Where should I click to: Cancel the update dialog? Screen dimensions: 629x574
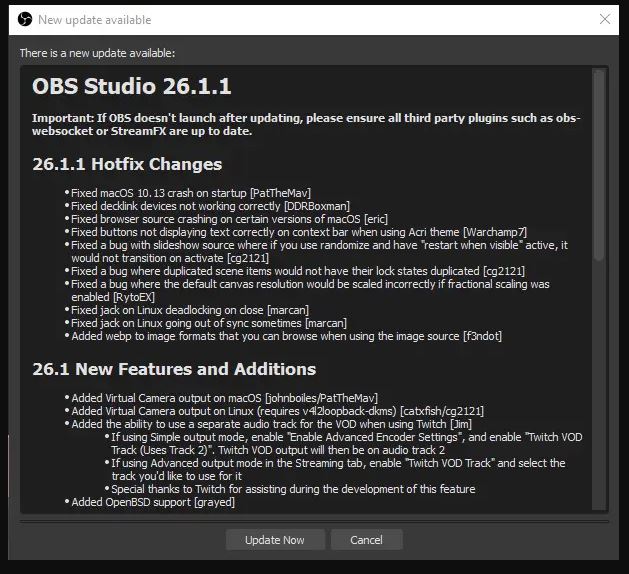tap(366, 540)
